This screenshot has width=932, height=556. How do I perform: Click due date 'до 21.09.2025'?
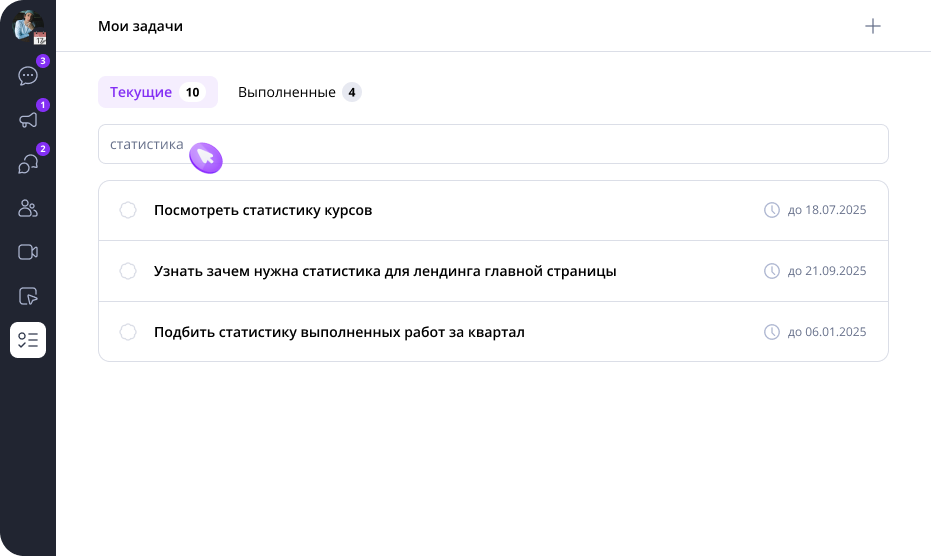point(827,271)
